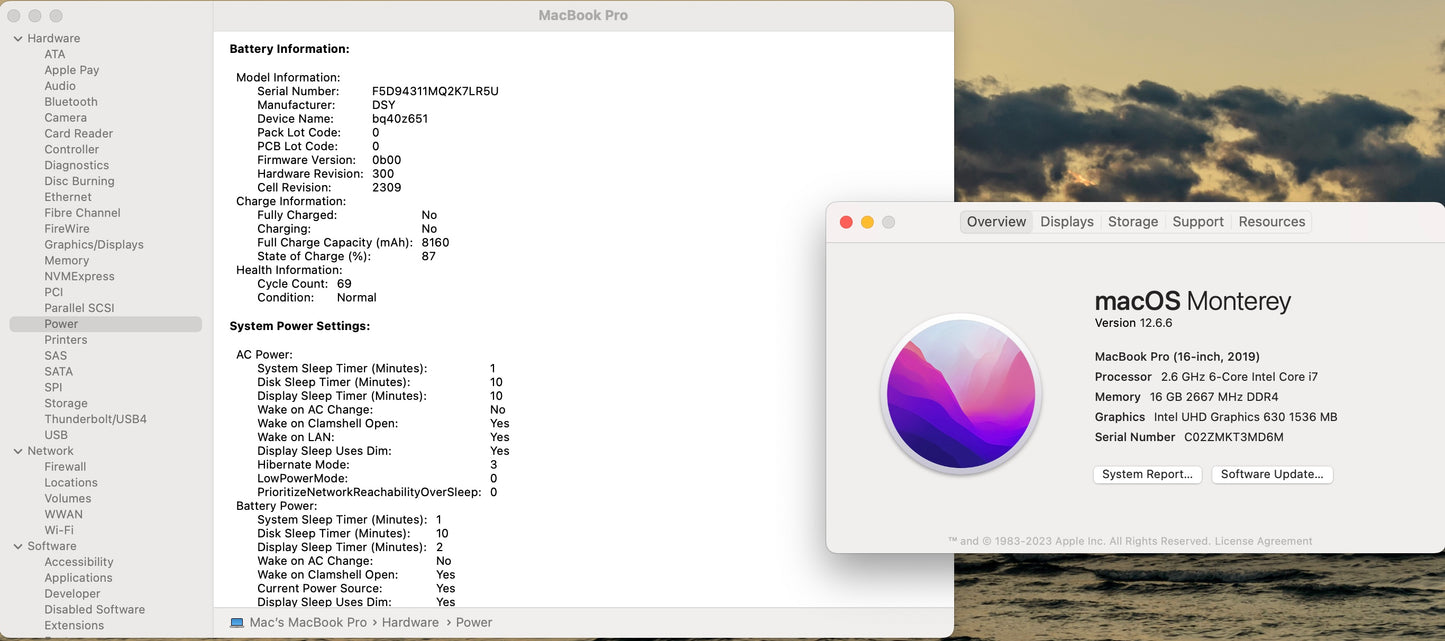Collapse the Software sidebar section
Viewport: 1445px width, 641px height.
[18, 546]
